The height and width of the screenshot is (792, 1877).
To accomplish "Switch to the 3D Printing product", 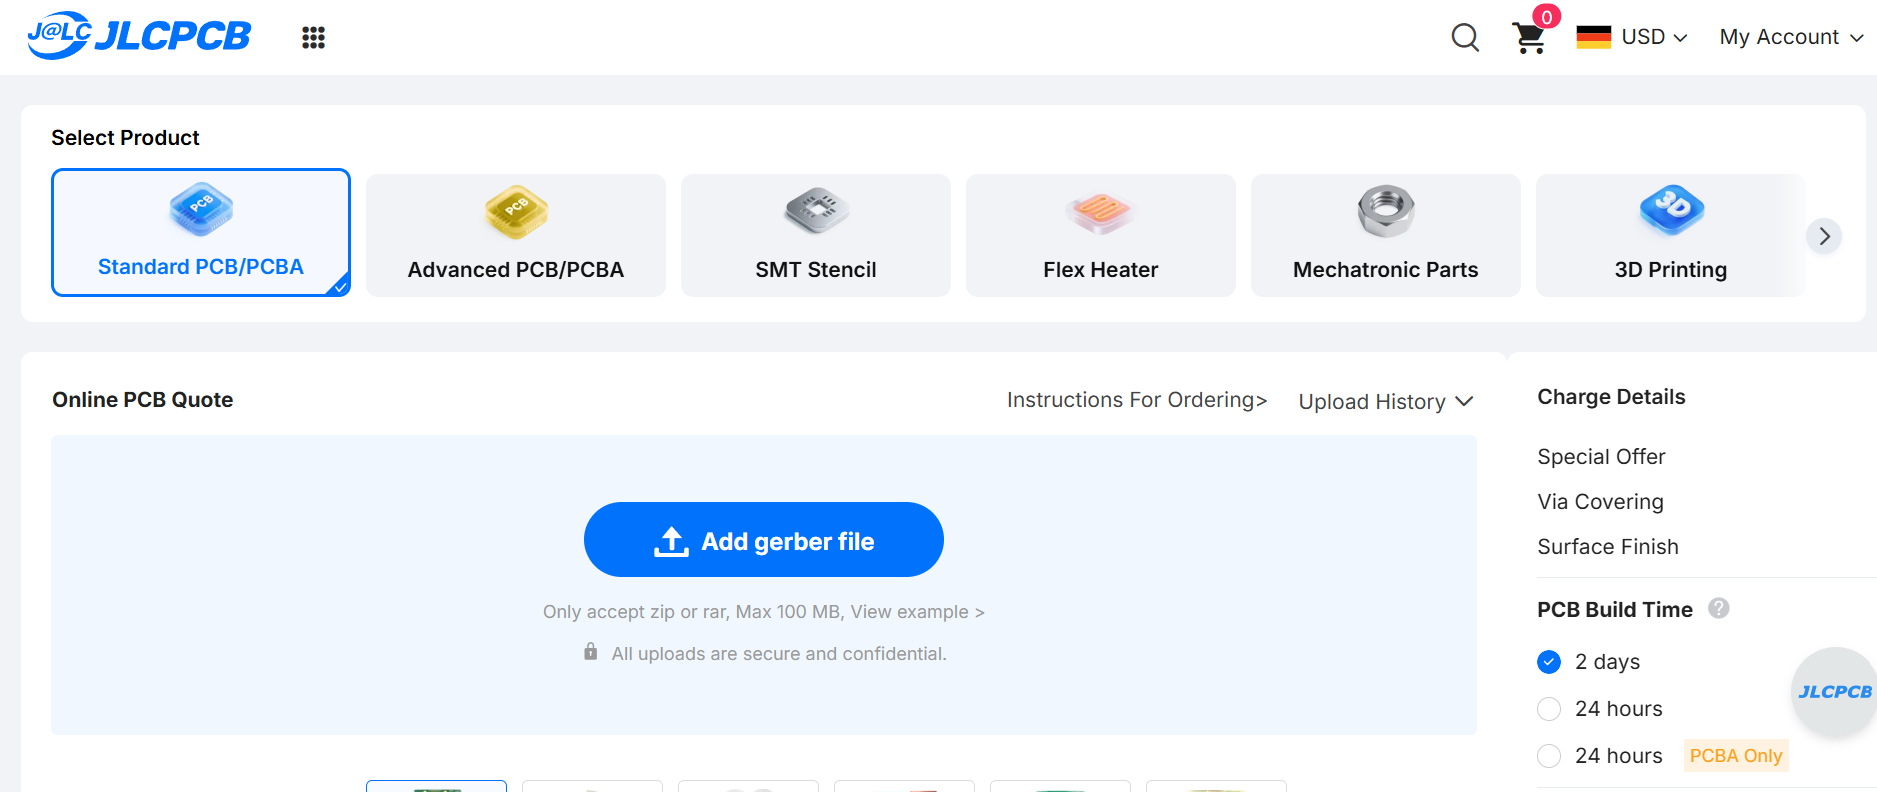I will click(1671, 236).
